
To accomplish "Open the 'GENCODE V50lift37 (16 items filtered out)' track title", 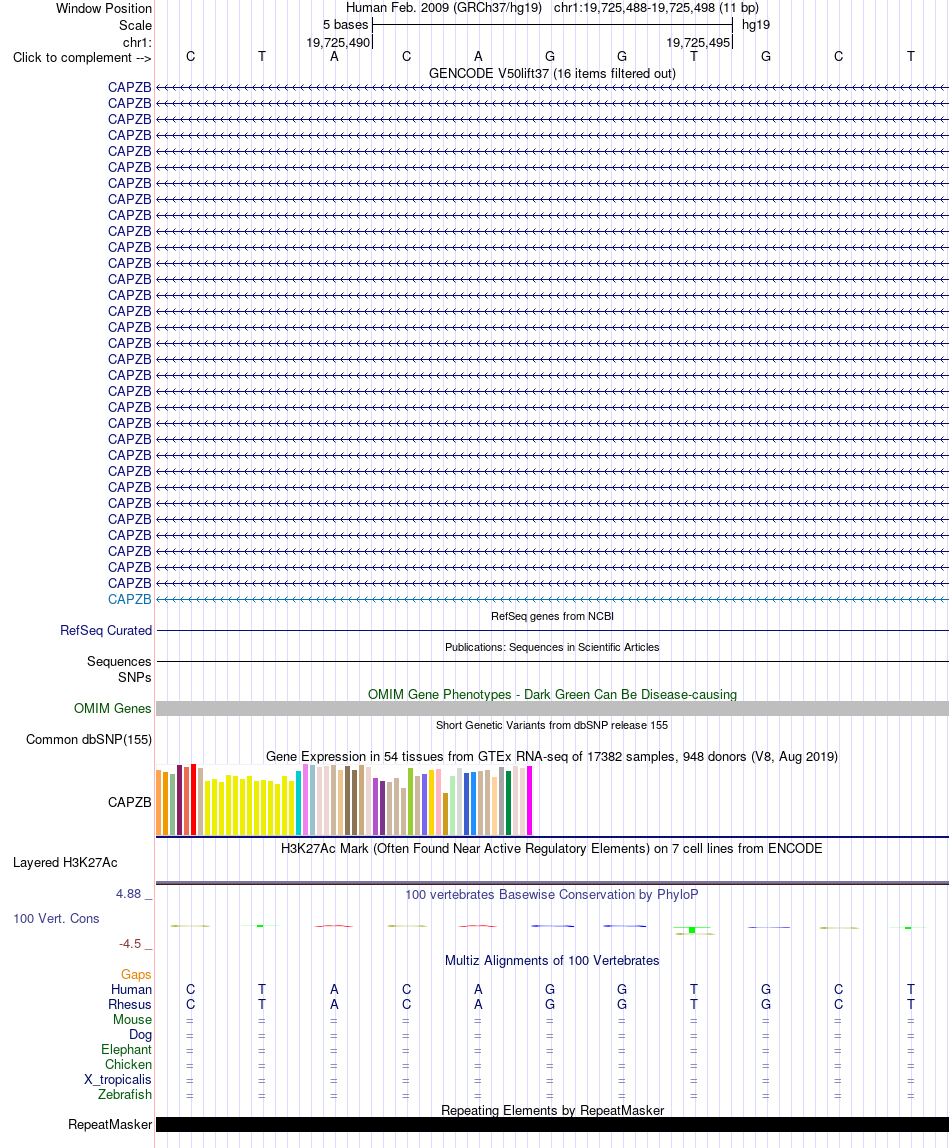I will click(552, 73).
